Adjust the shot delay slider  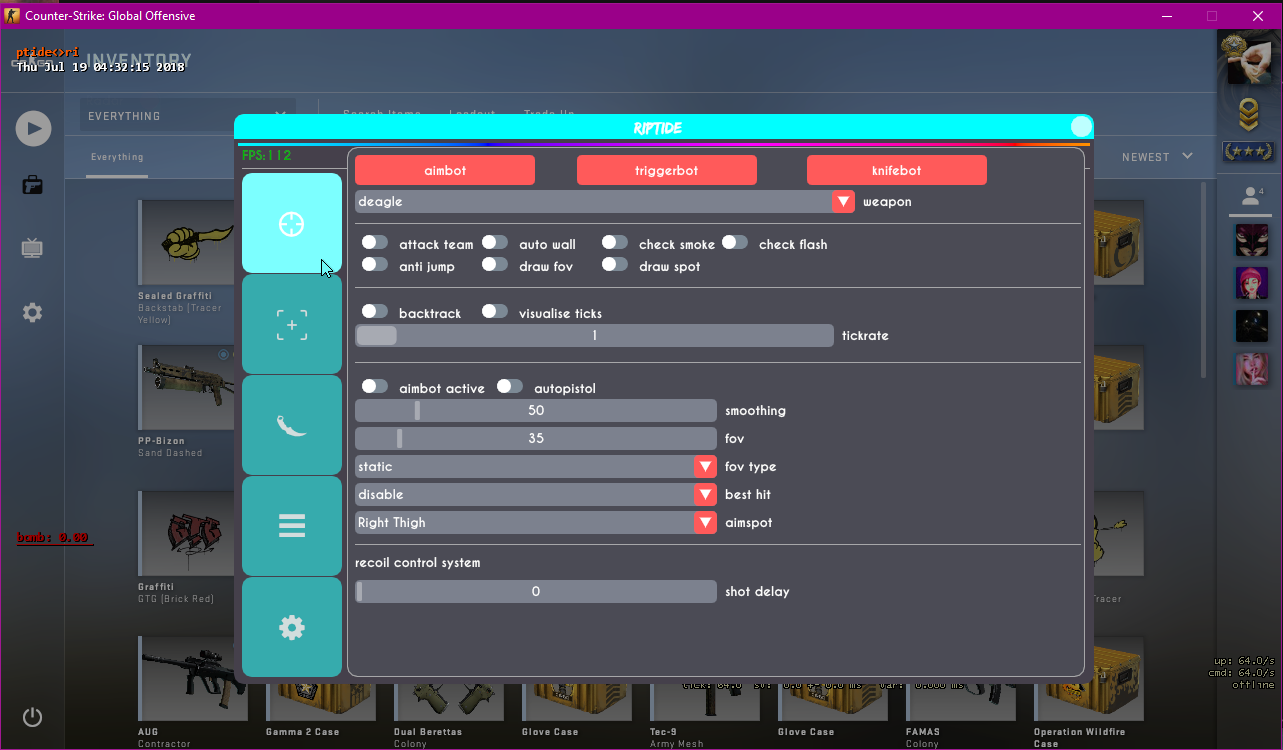click(536, 591)
